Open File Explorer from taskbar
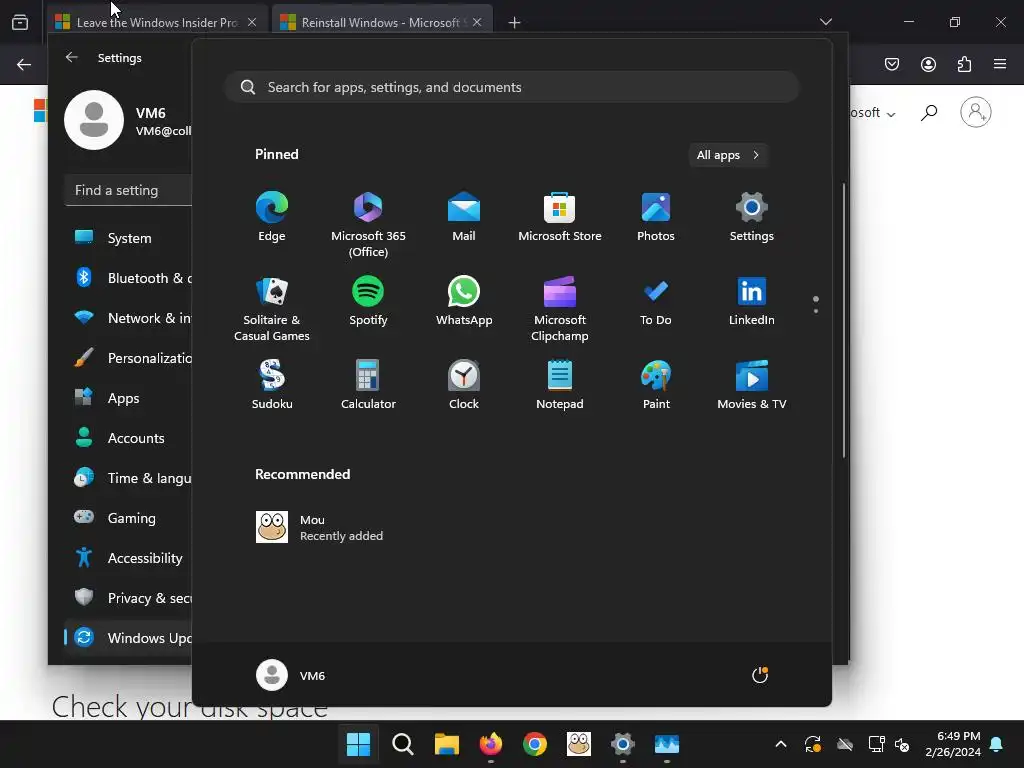 [447, 744]
